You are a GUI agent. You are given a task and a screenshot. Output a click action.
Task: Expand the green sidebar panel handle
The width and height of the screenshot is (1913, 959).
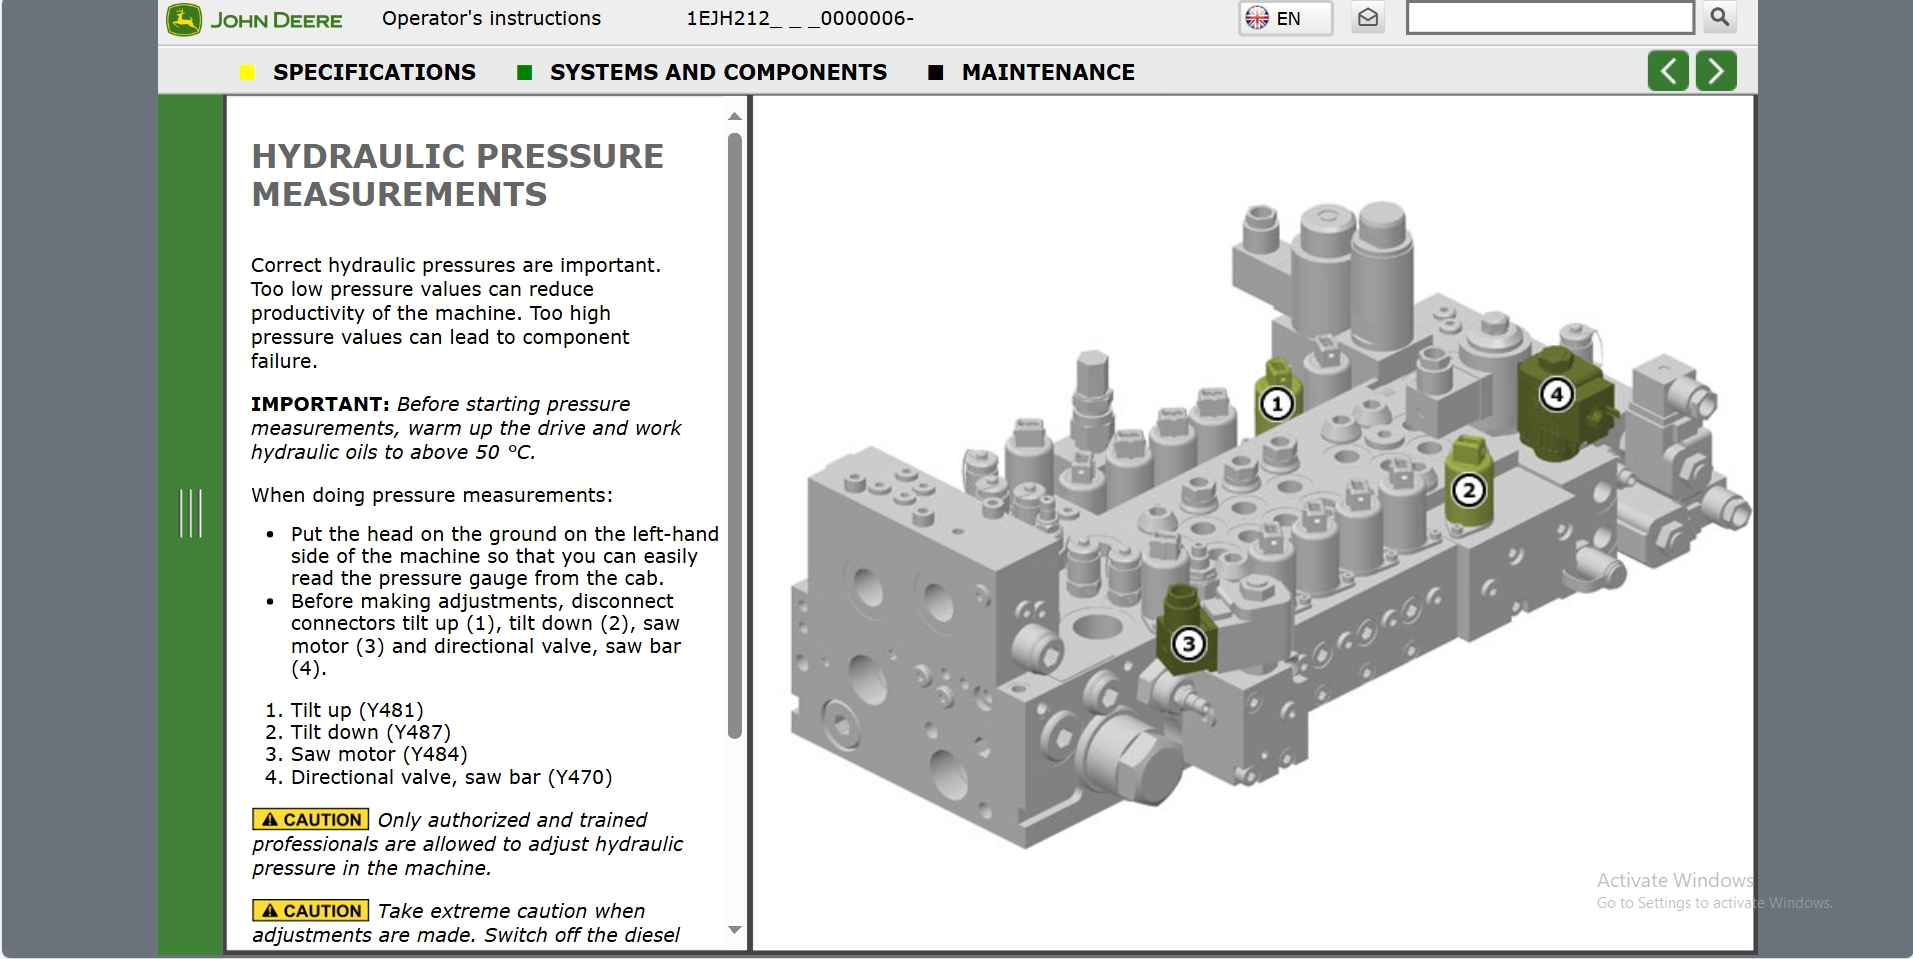[x=190, y=513]
